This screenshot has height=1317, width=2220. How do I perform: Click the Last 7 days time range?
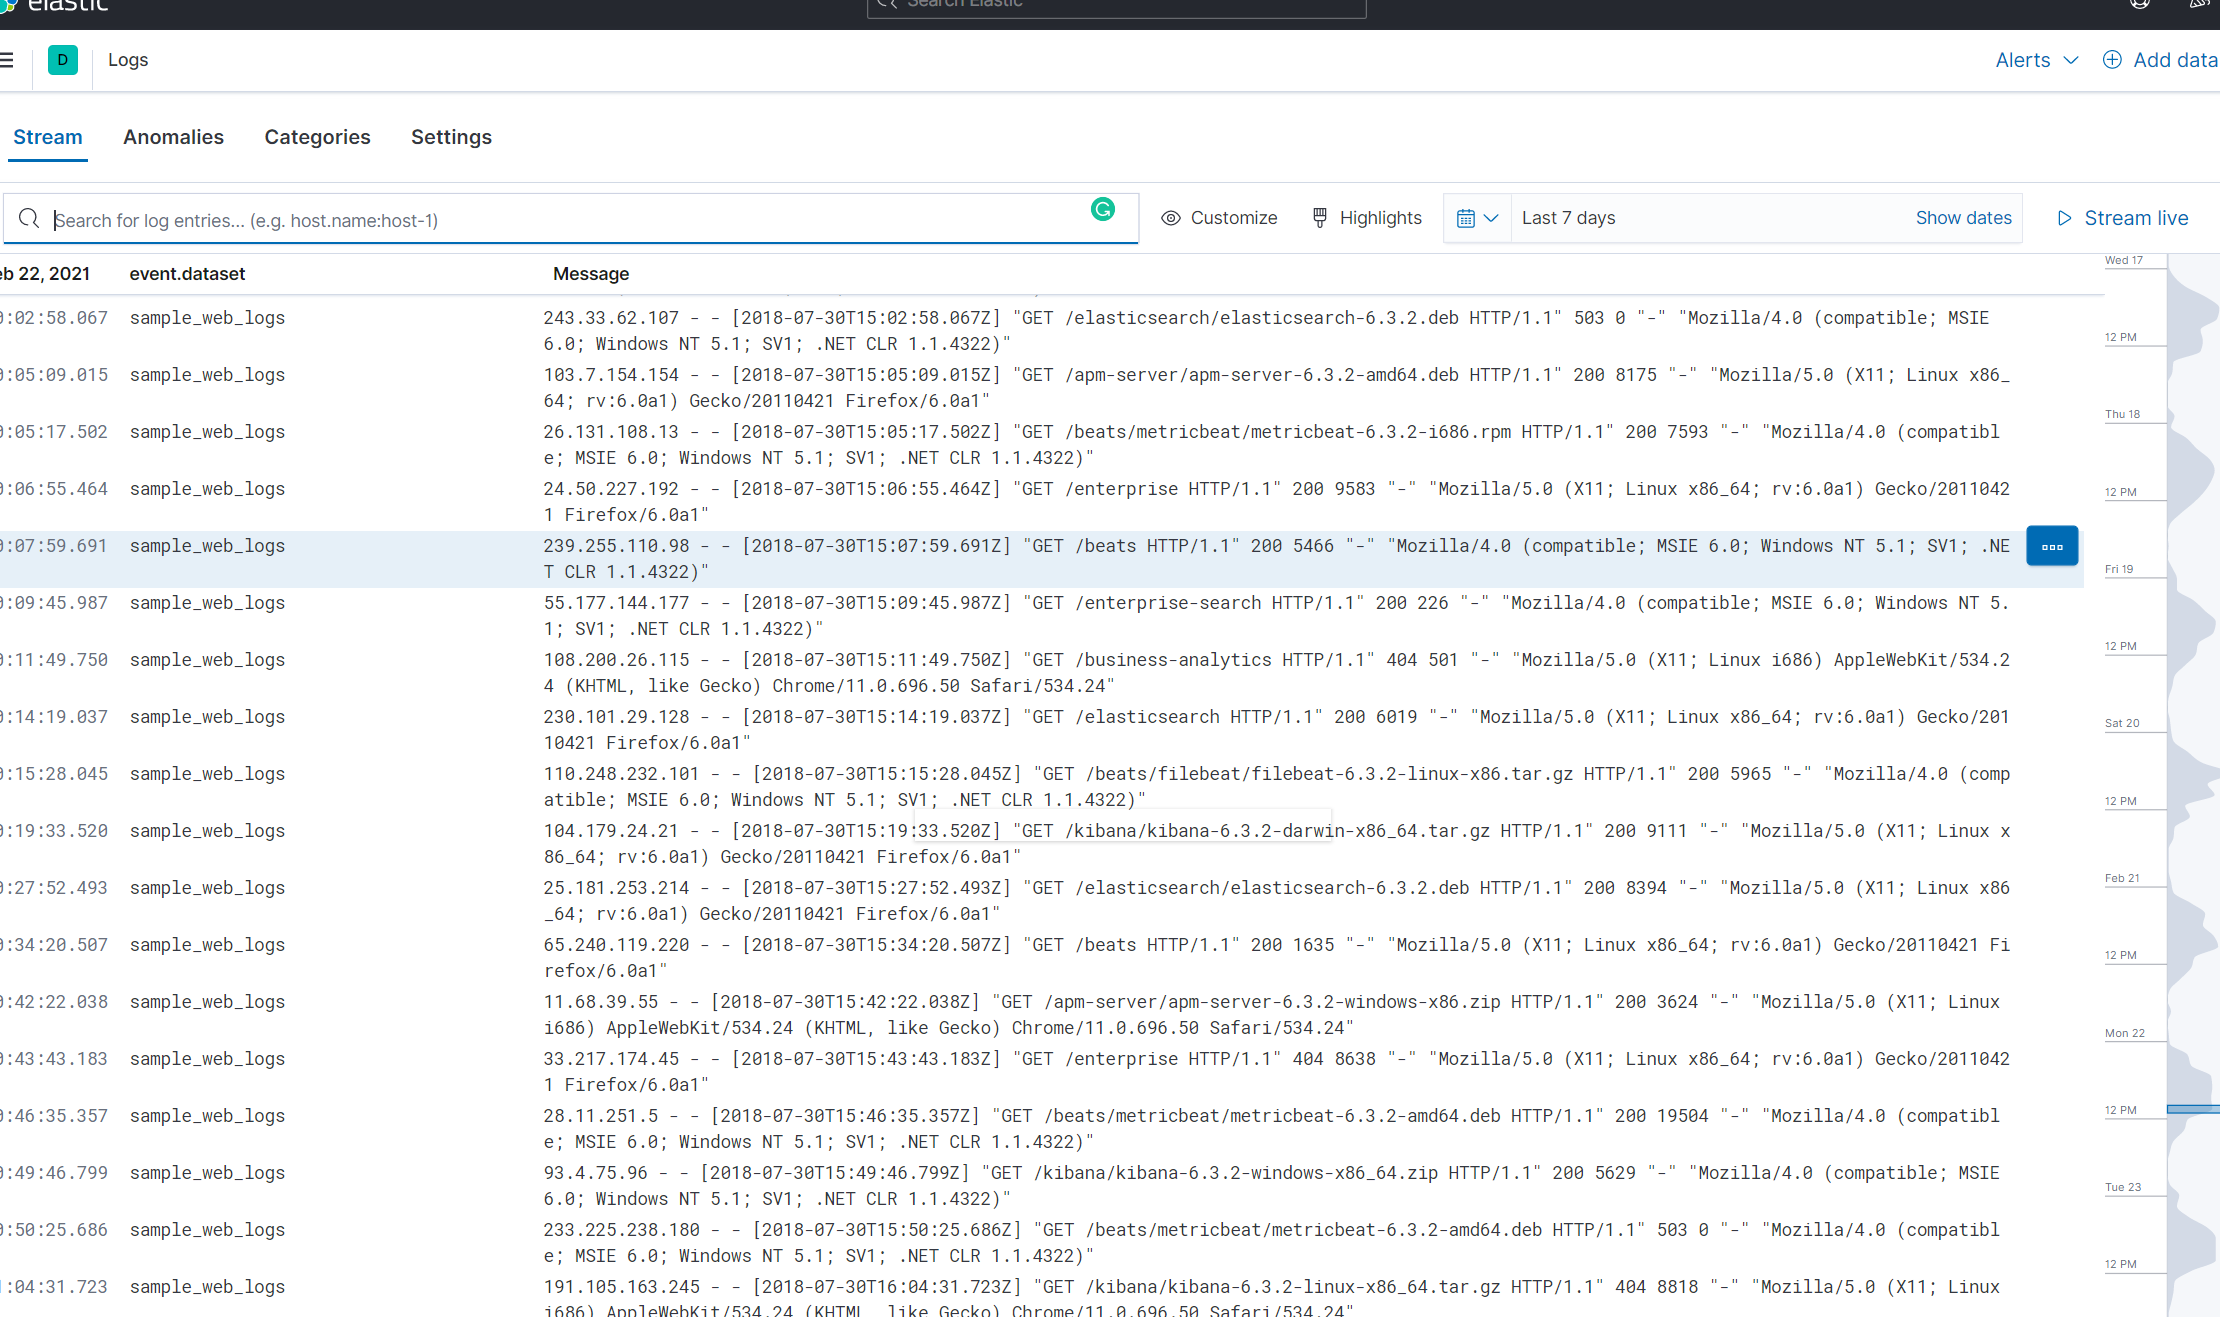(x=1569, y=218)
